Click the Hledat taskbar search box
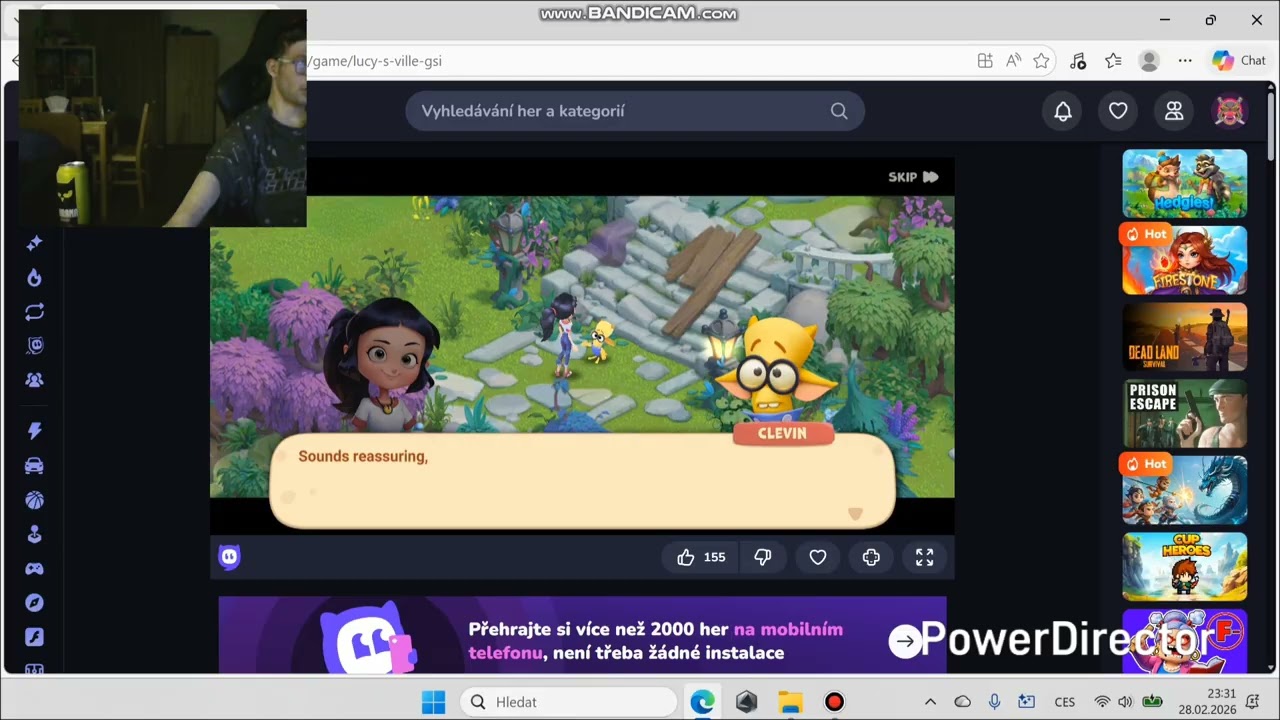1280x720 pixels. click(x=568, y=702)
